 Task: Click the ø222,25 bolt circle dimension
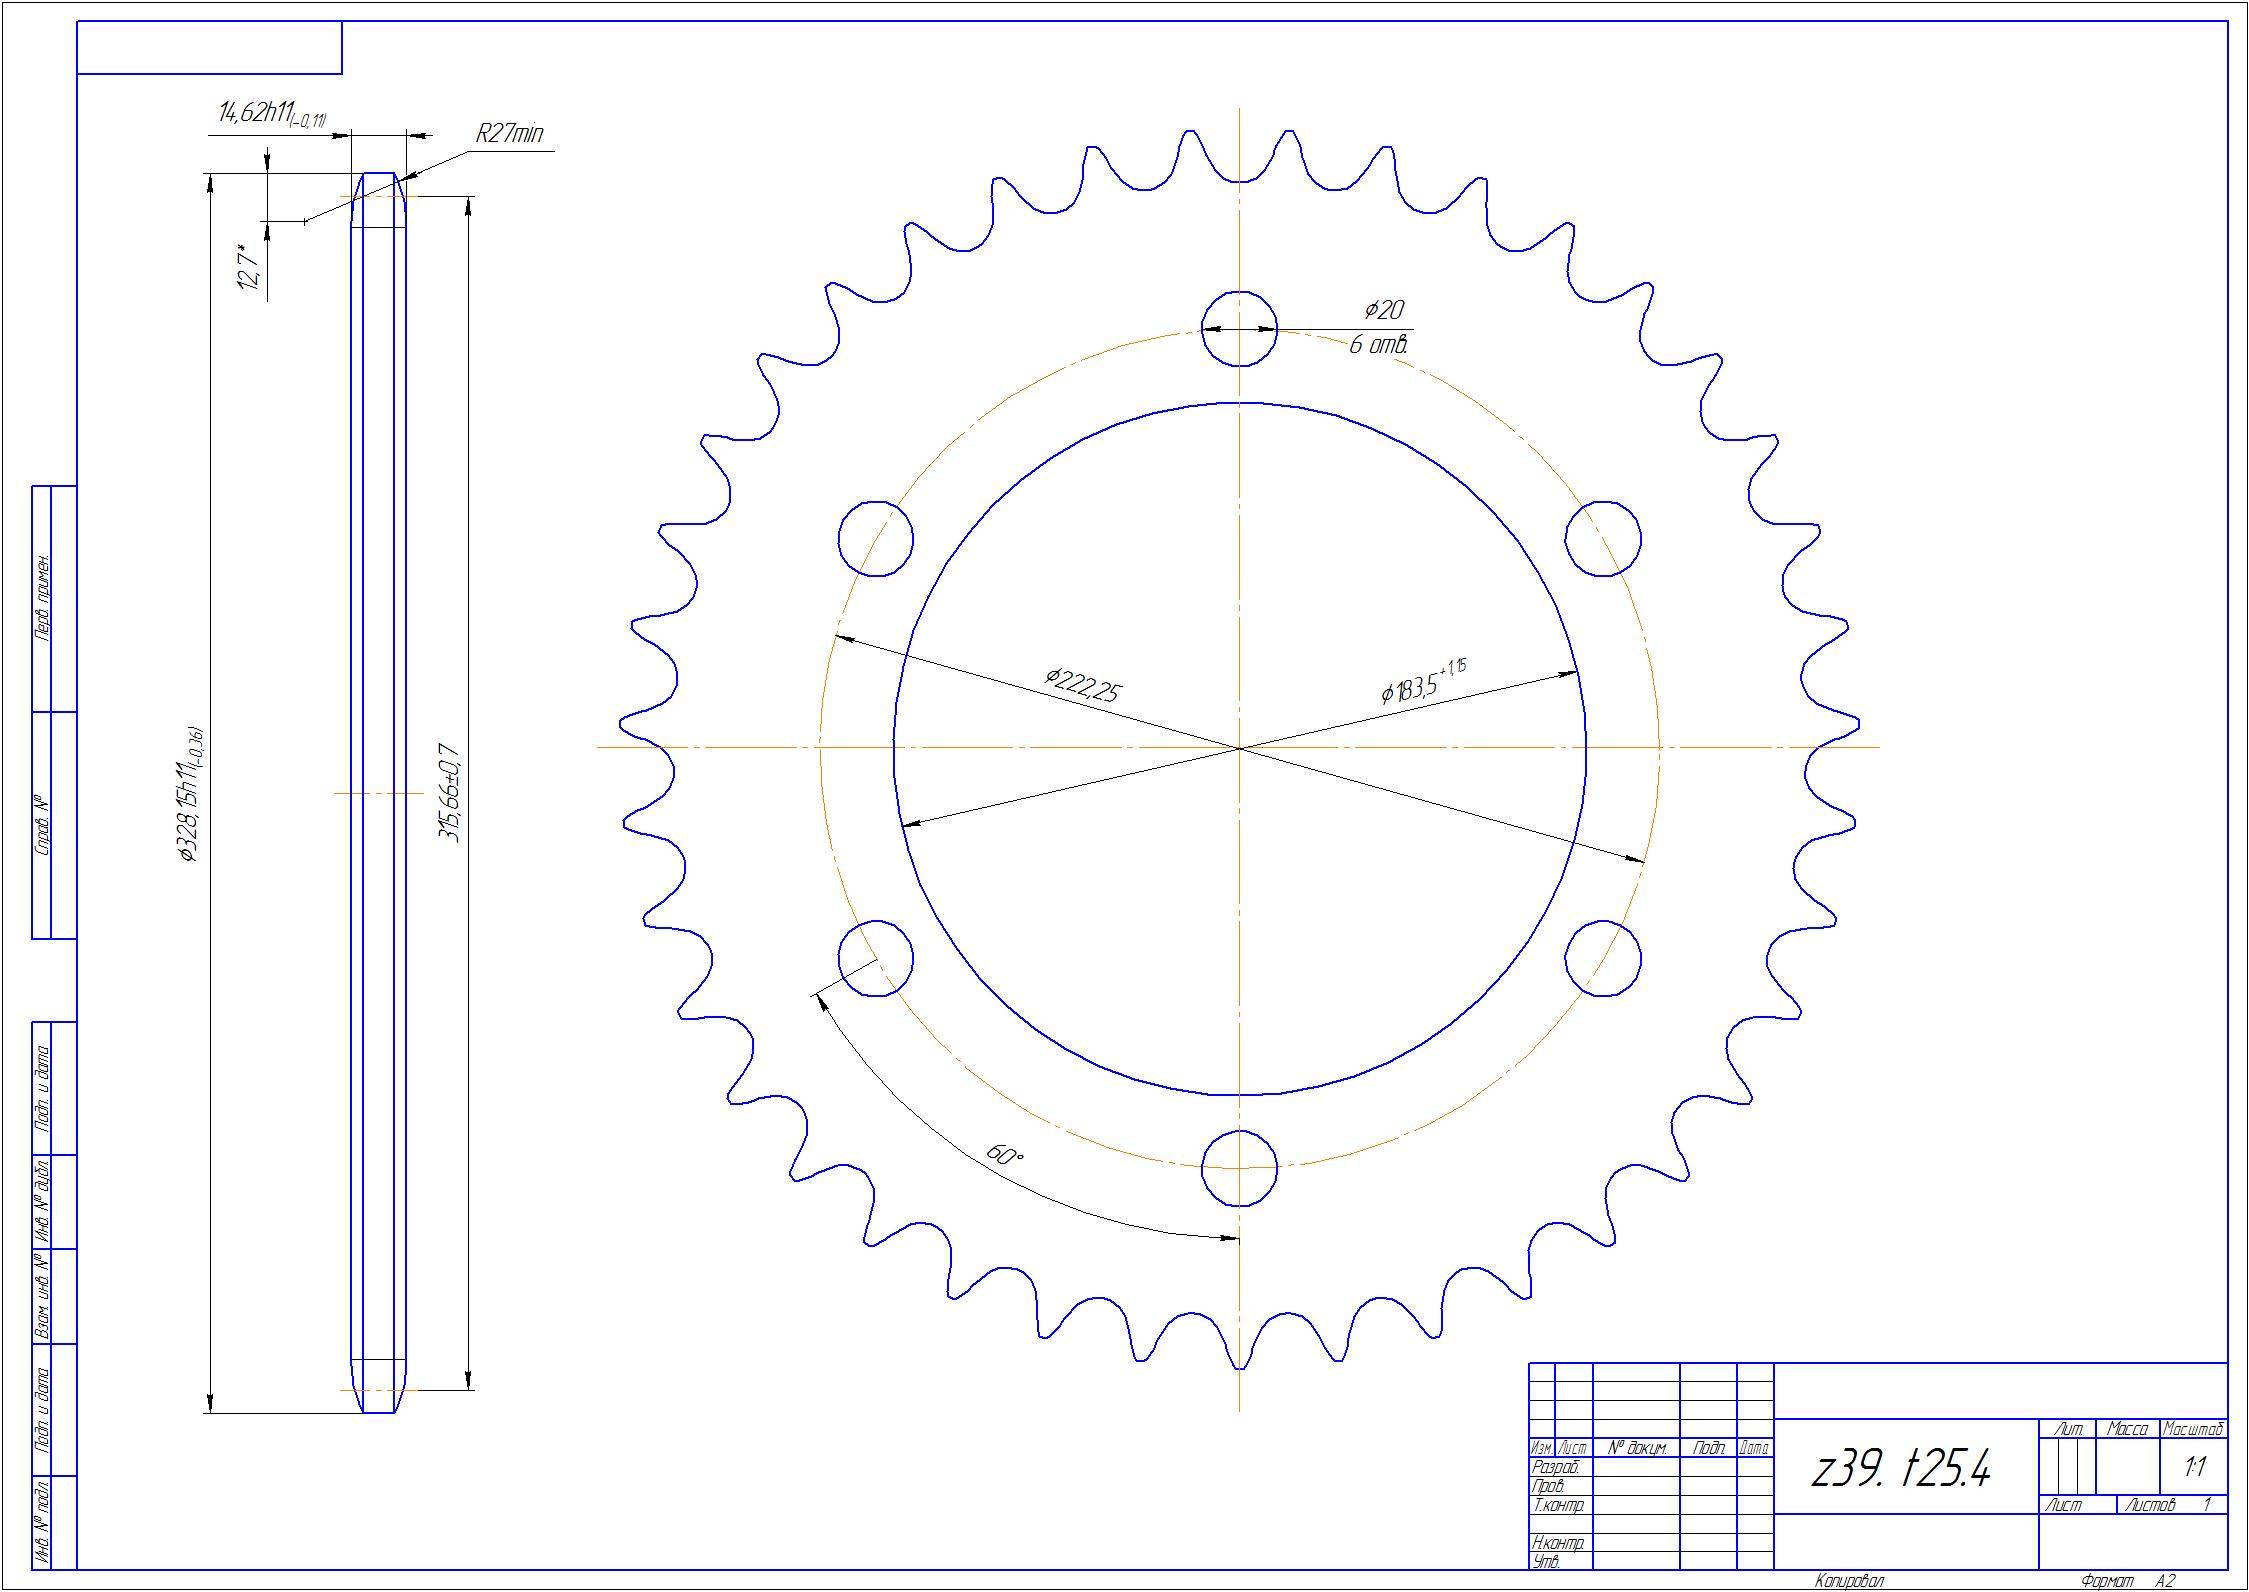pos(1084,685)
